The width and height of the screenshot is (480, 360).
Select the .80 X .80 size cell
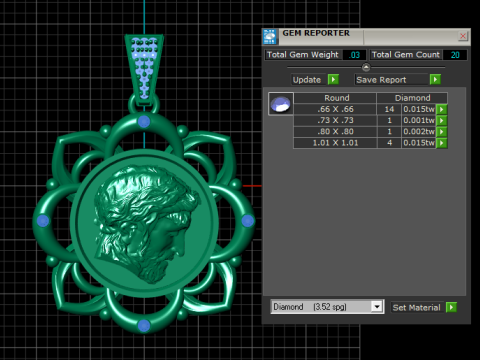335,132
